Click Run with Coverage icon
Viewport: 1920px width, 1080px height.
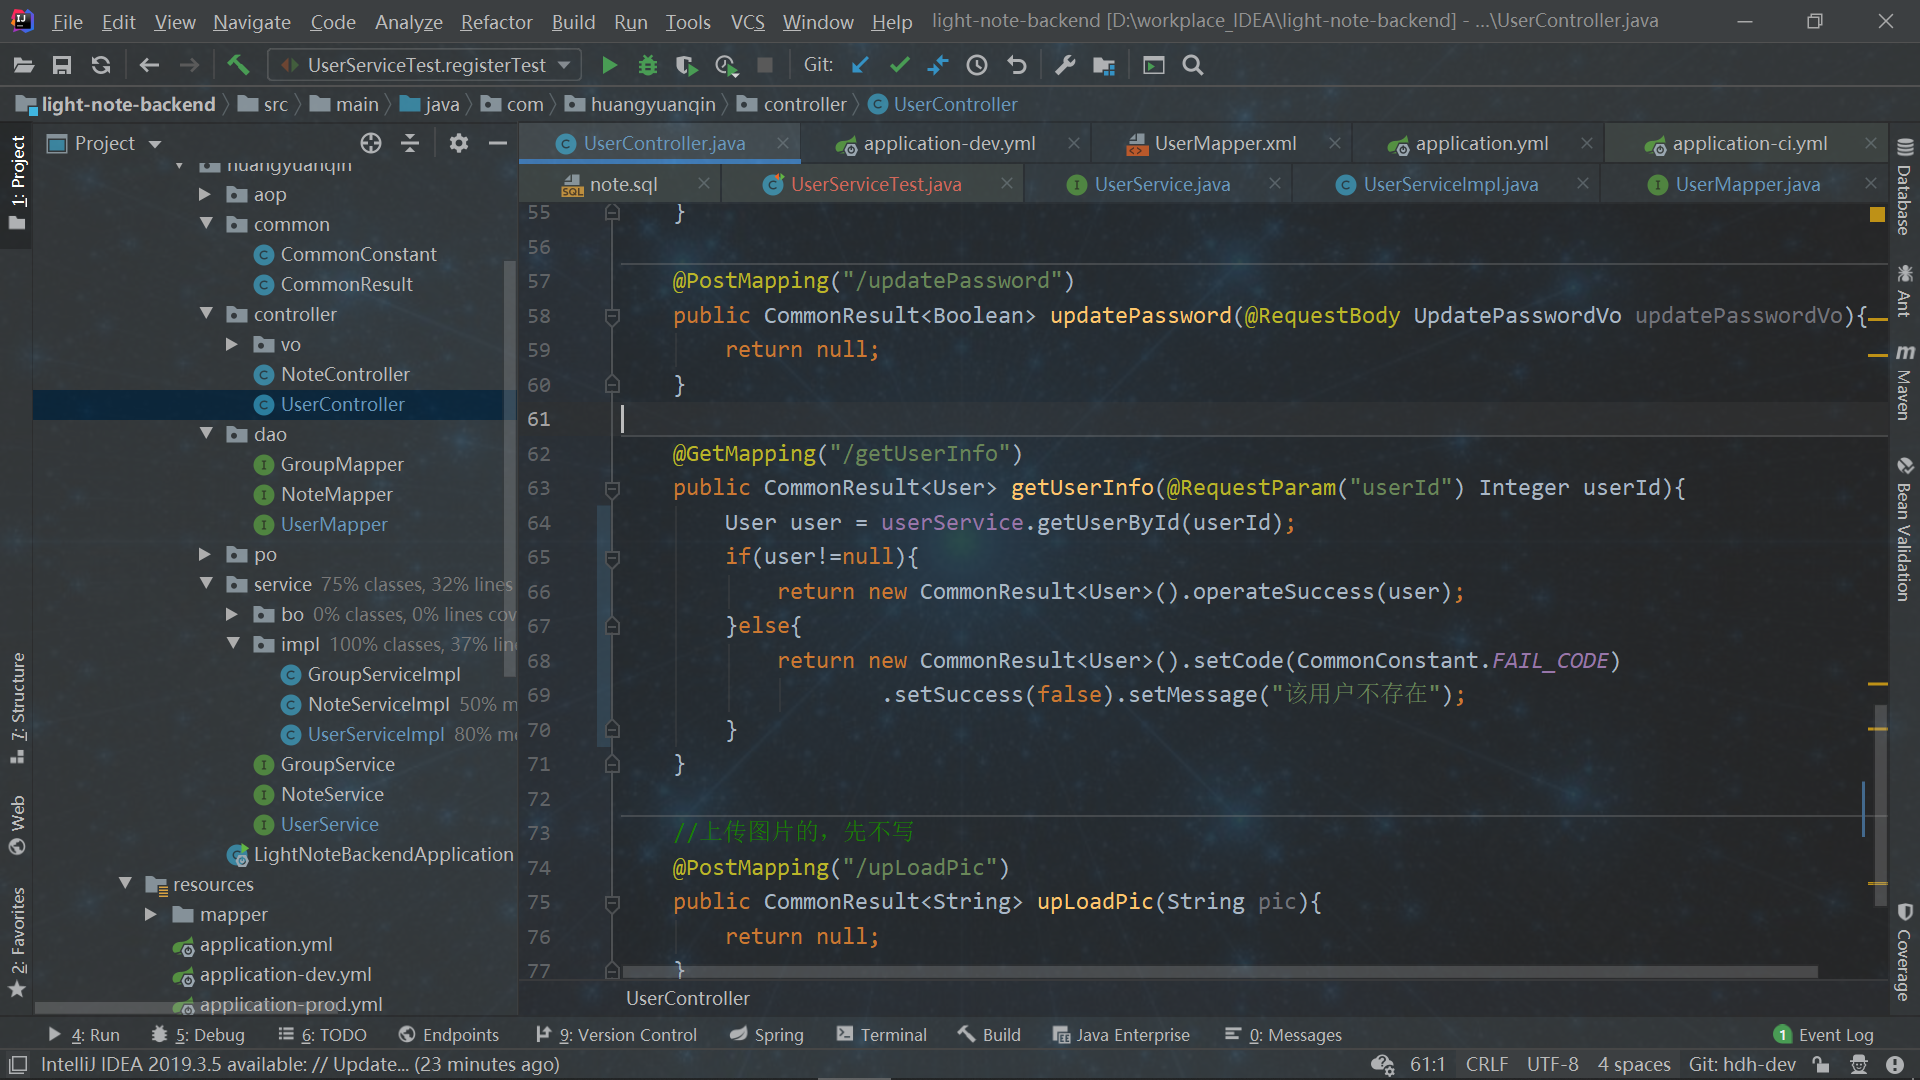click(686, 65)
